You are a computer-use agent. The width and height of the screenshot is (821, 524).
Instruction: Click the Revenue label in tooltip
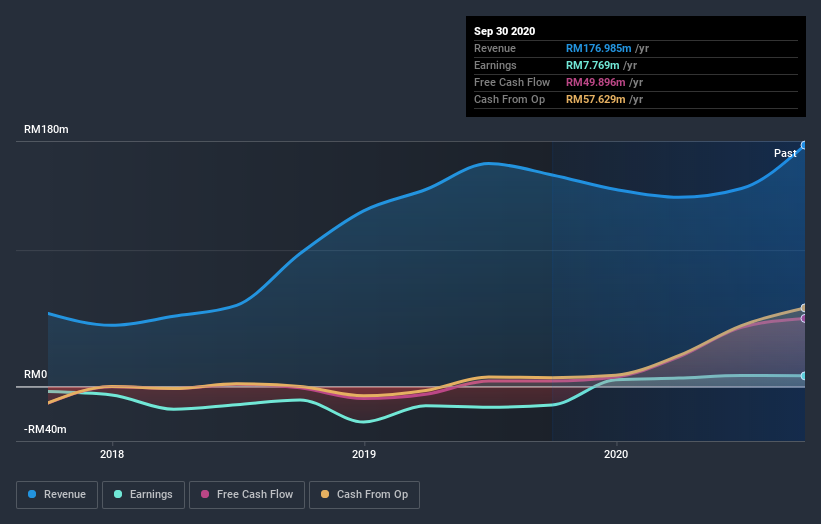coord(495,48)
